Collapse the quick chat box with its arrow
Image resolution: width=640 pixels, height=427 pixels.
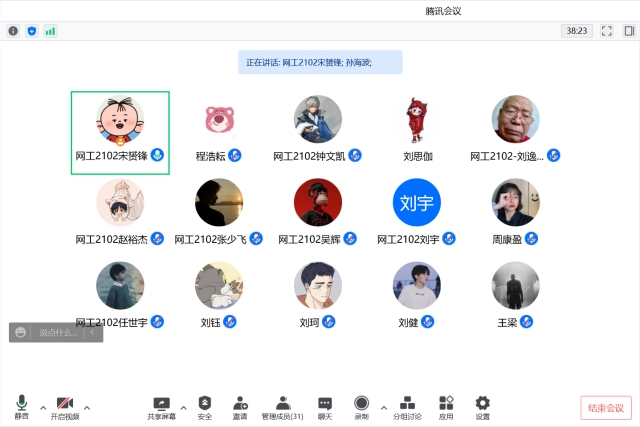[x=93, y=332]
